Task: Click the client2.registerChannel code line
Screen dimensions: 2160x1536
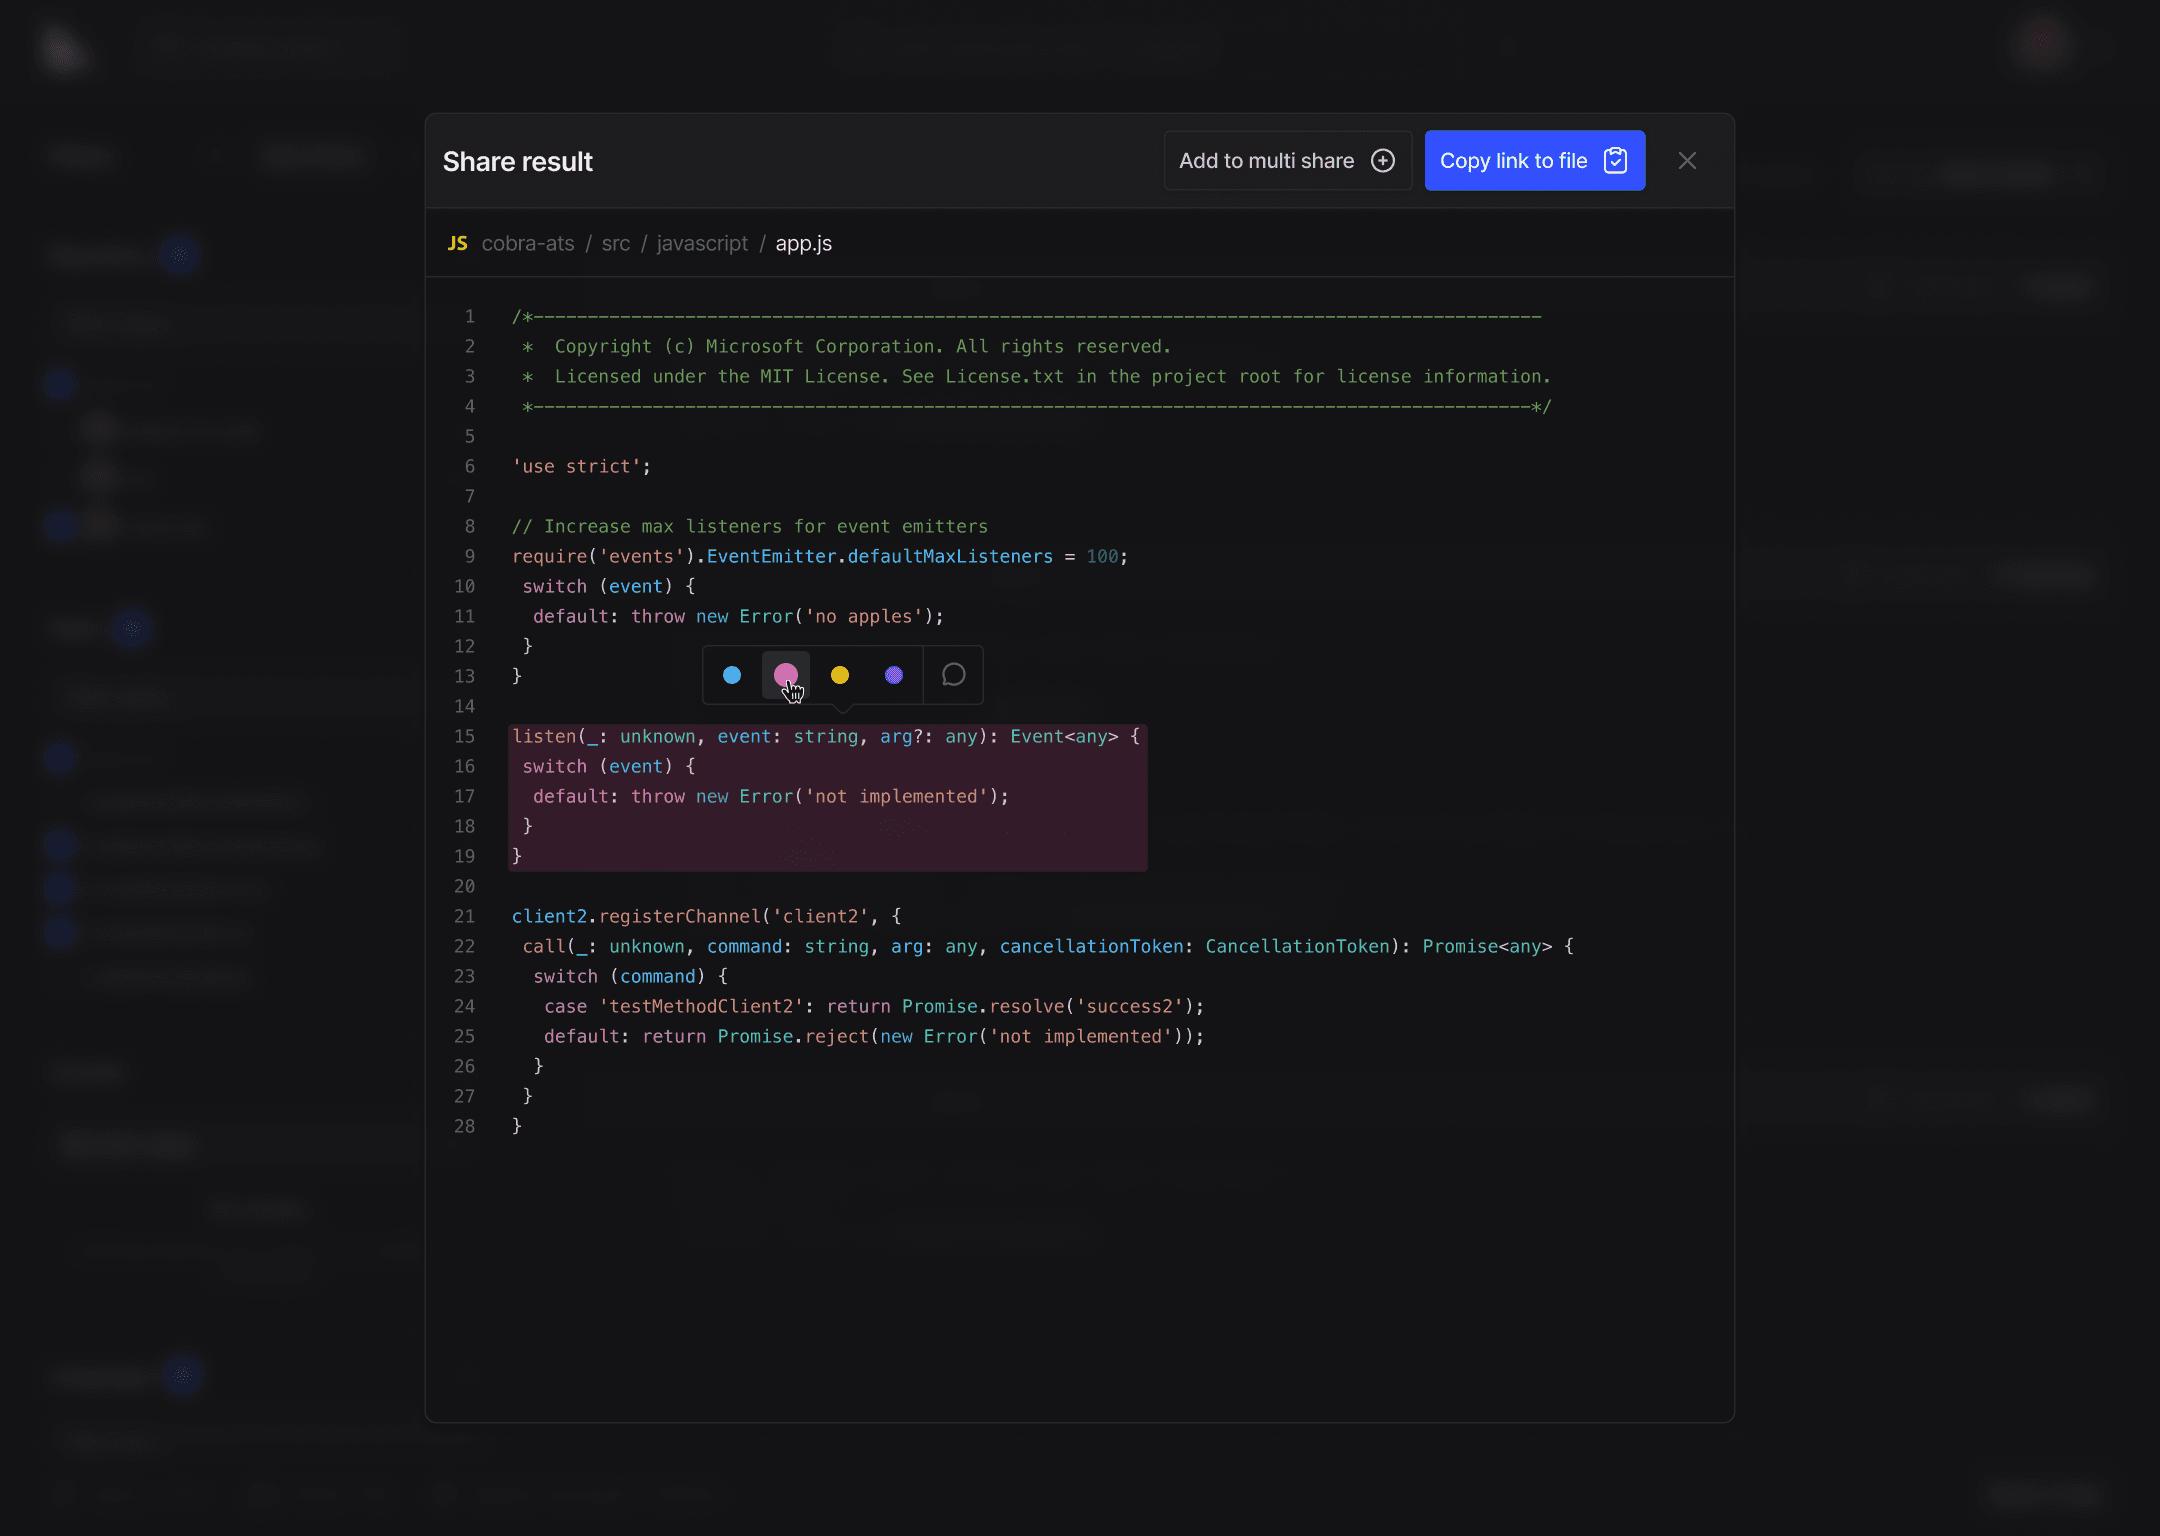Action: pyautogui.click(x=707, y=916)
